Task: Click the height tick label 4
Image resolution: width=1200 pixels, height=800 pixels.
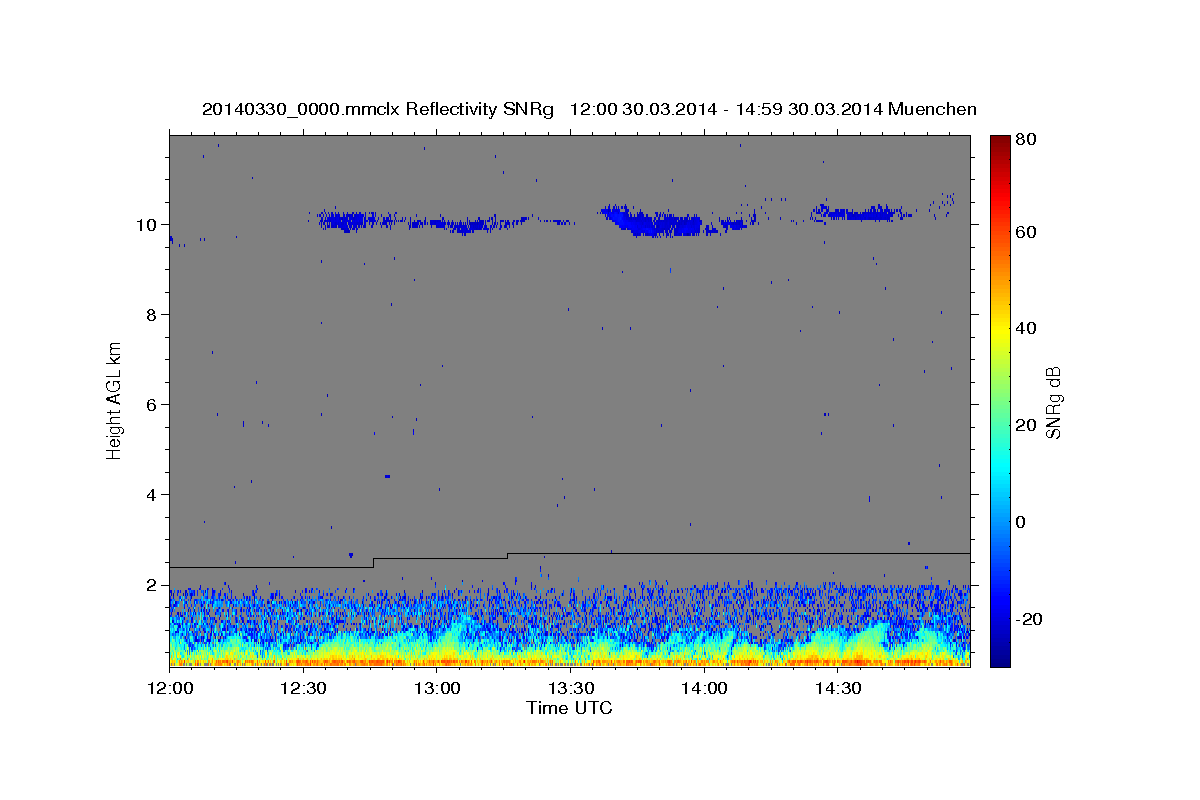Action: tap(151, 494)
